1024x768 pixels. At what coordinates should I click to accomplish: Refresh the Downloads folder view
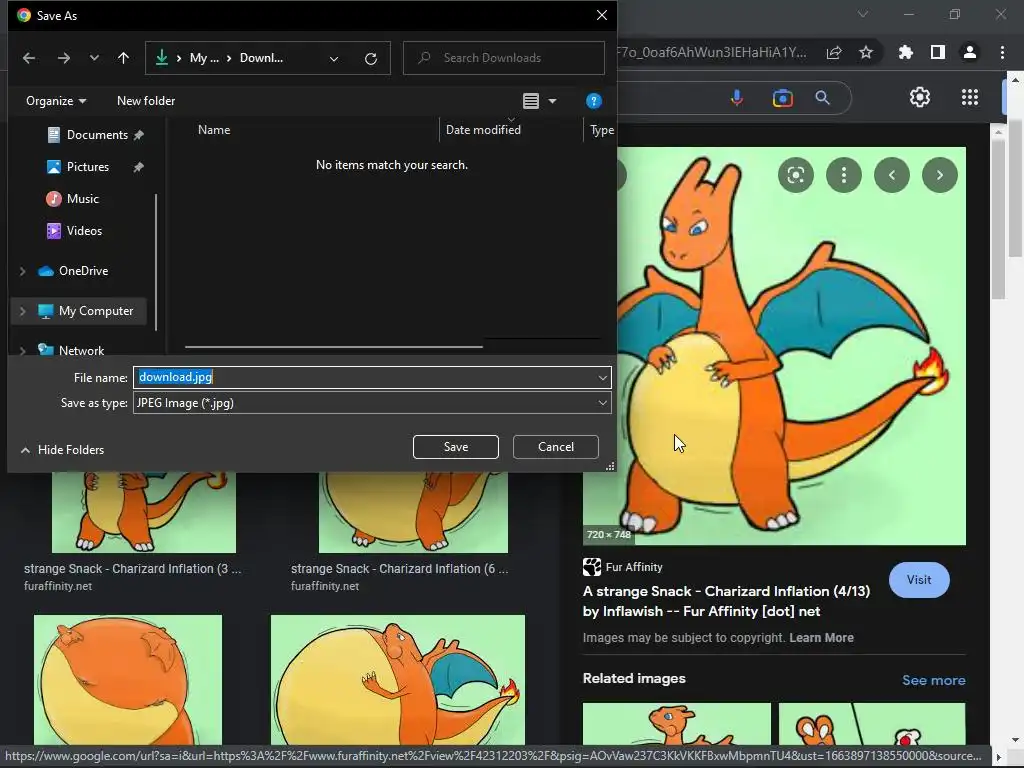371,59
